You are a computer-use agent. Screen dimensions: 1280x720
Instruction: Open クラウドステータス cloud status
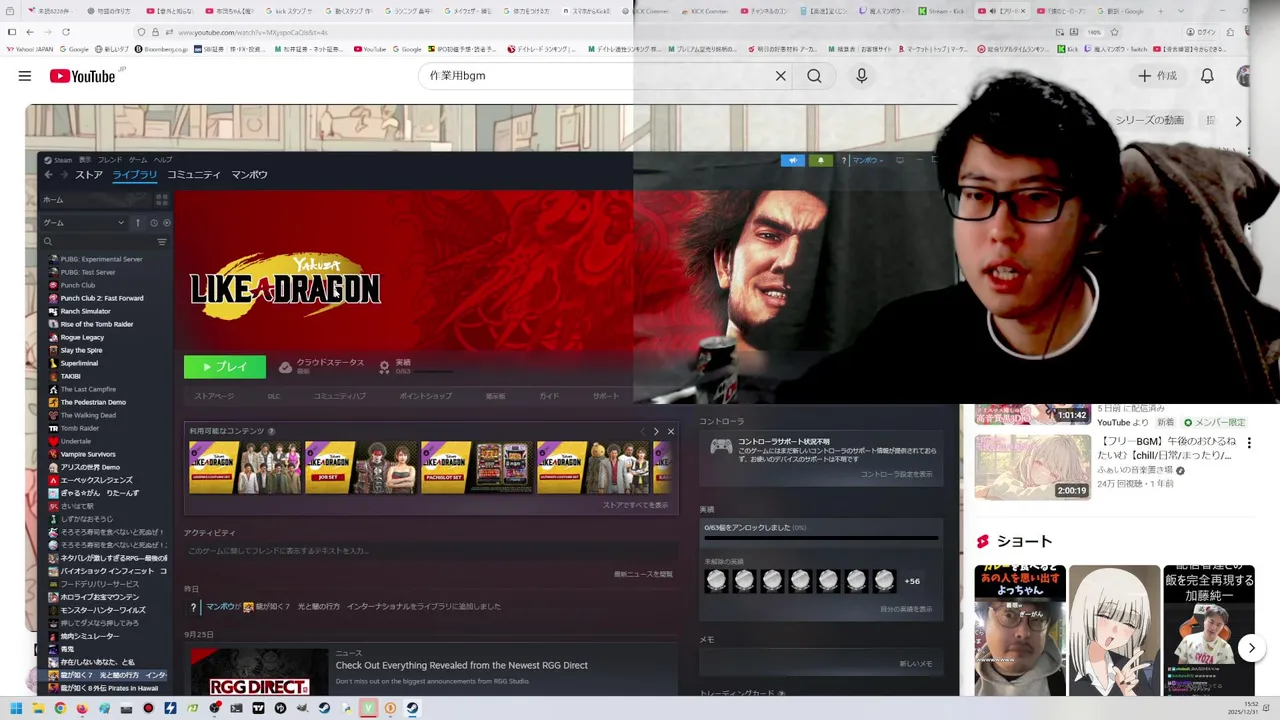tap(322, 366)
